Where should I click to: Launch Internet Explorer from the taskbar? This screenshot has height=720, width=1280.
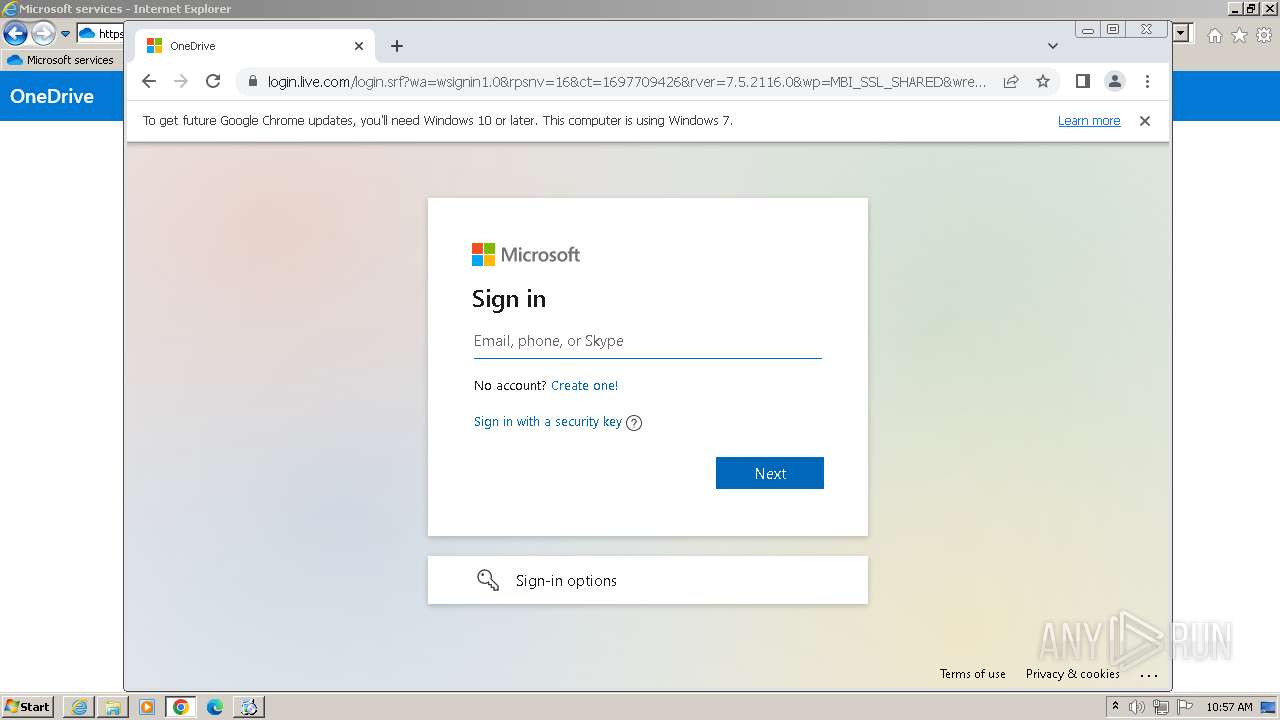(79, 707)
